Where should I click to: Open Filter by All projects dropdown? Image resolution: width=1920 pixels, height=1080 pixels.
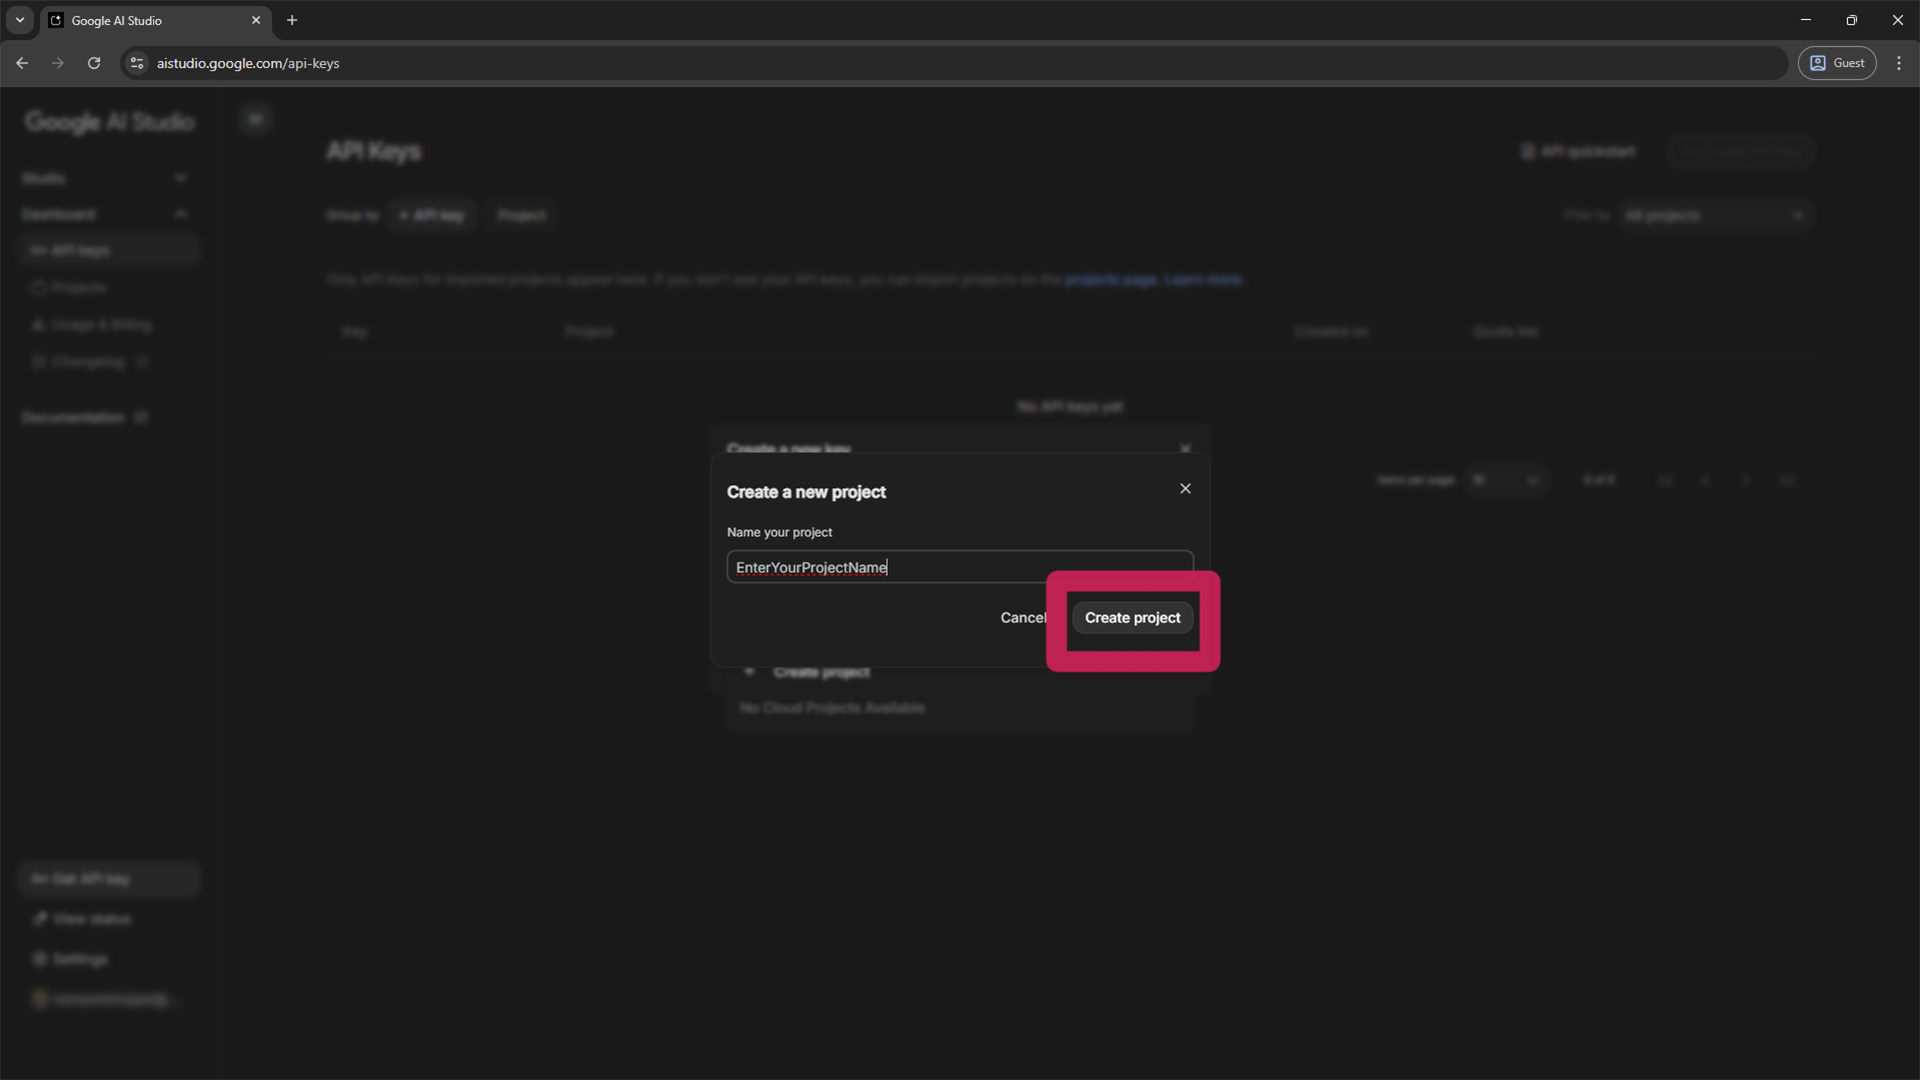(x=1714, y=216)
